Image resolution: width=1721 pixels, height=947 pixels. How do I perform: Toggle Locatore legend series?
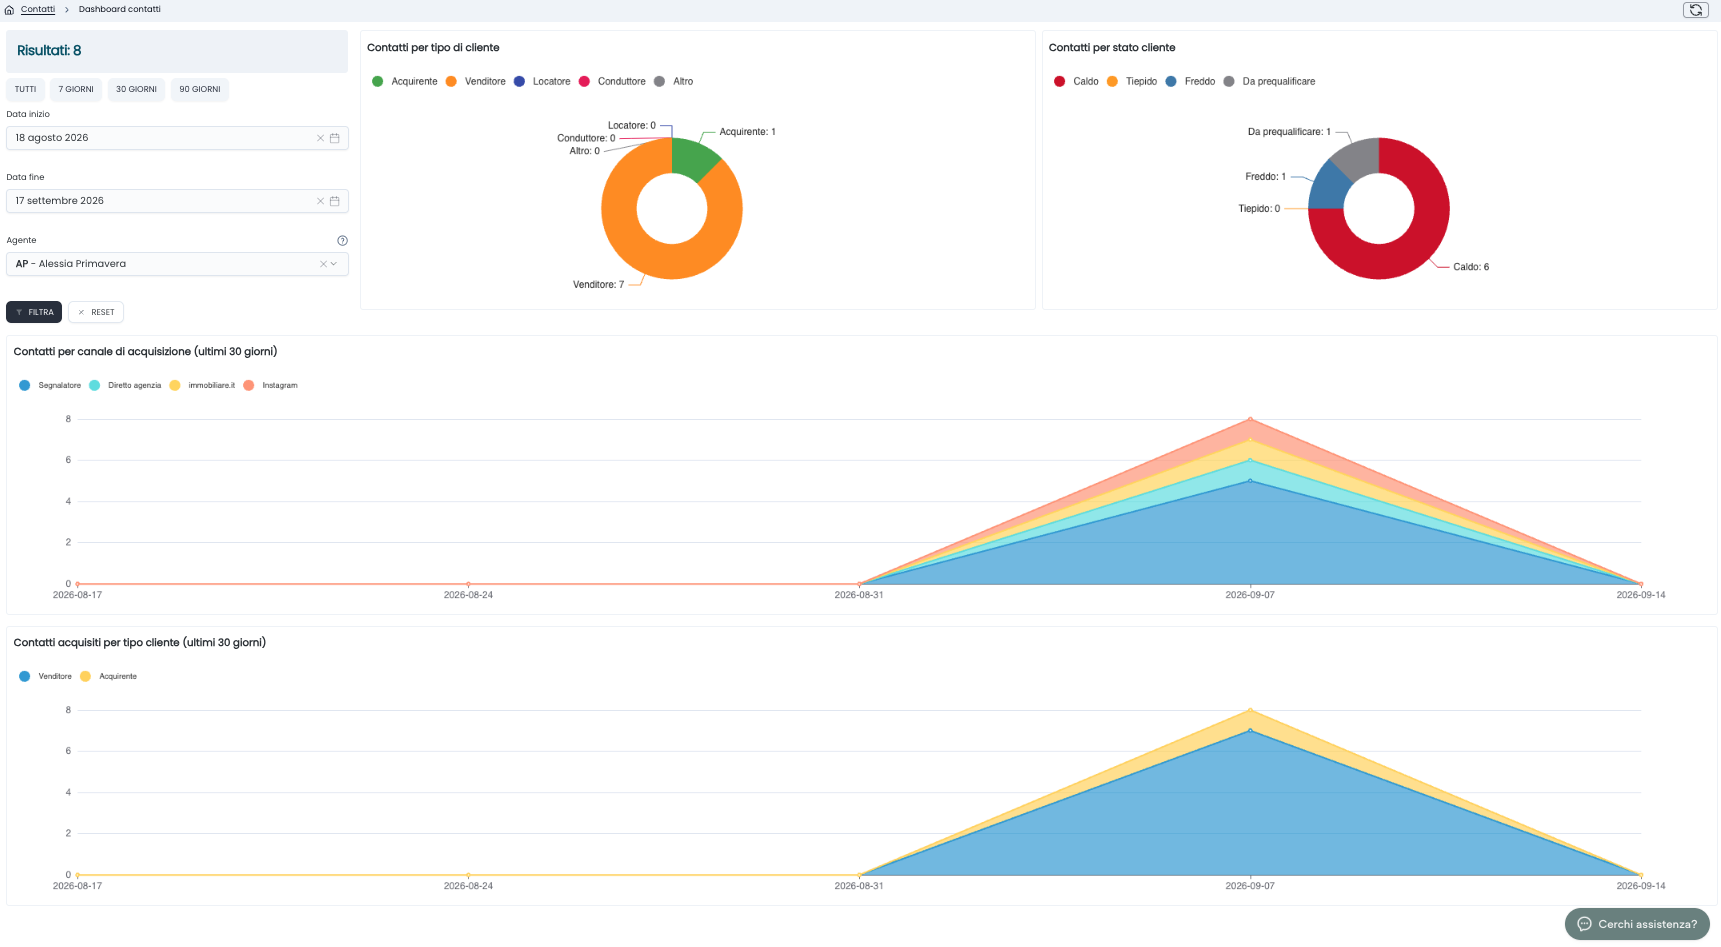click(x=542, y=82)
